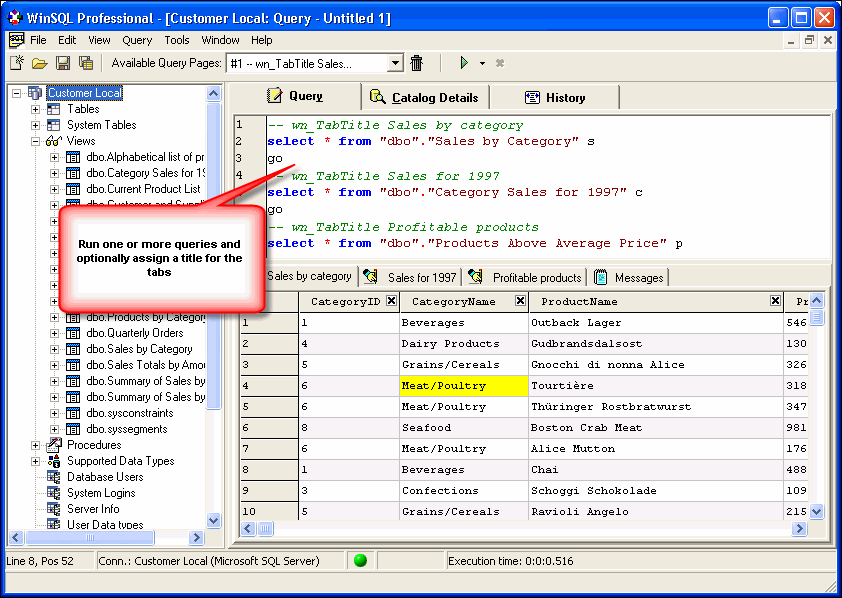Switch to the Catalog Details tab

pyautogui.click(x=425, y=97)
